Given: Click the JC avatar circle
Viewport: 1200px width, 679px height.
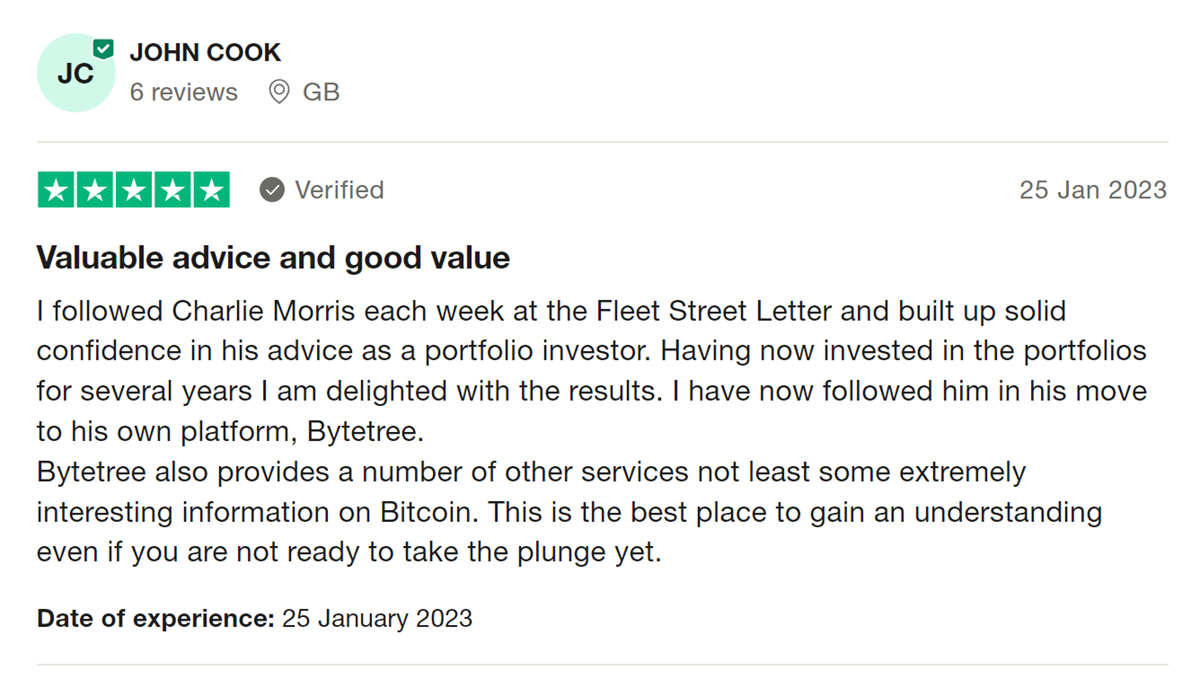Looking at the screenshot, I should [76, 73].
